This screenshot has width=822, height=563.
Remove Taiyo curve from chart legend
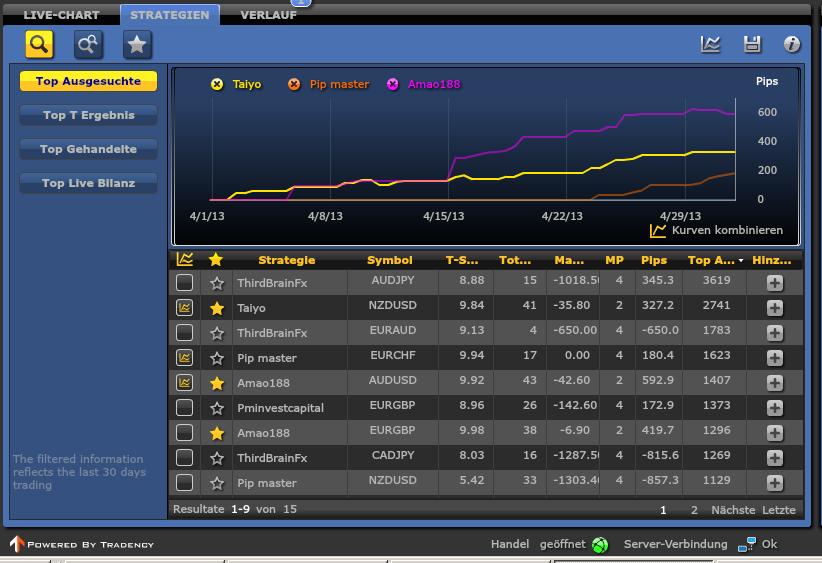tap(217, 84)
